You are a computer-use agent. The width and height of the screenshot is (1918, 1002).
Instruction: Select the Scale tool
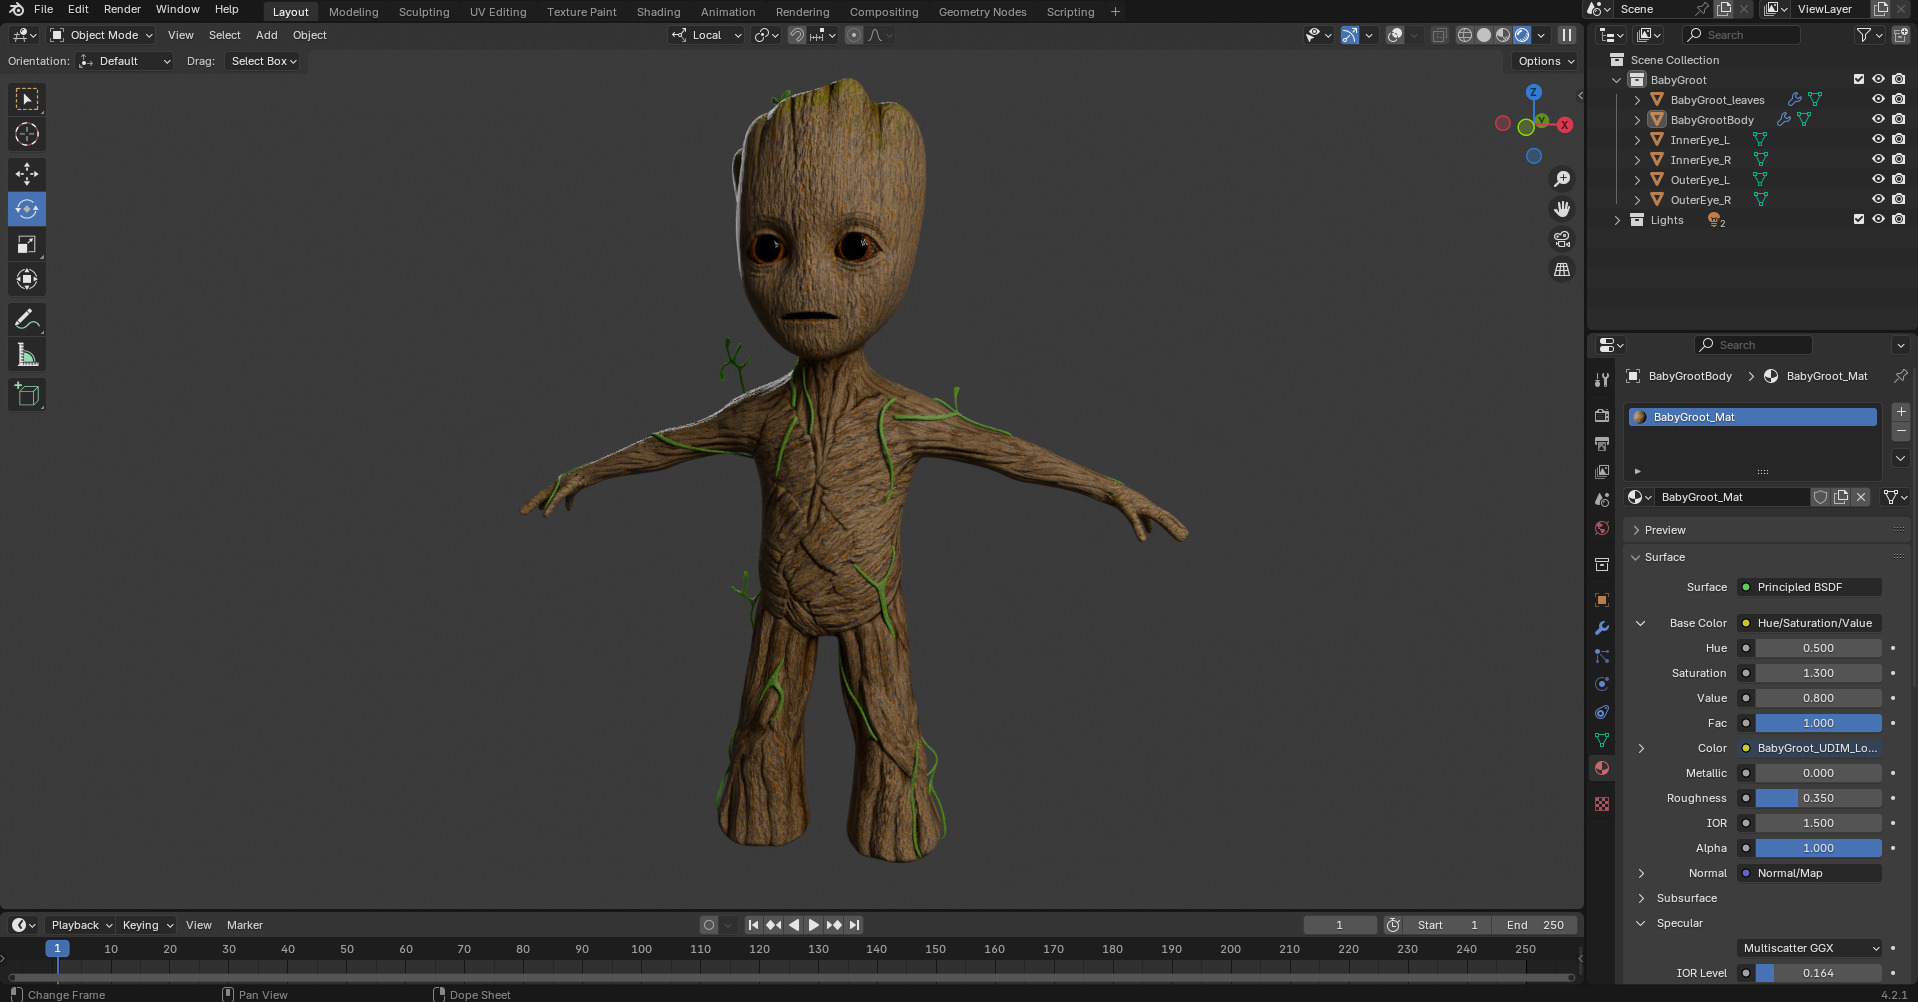tap(27, 244)
